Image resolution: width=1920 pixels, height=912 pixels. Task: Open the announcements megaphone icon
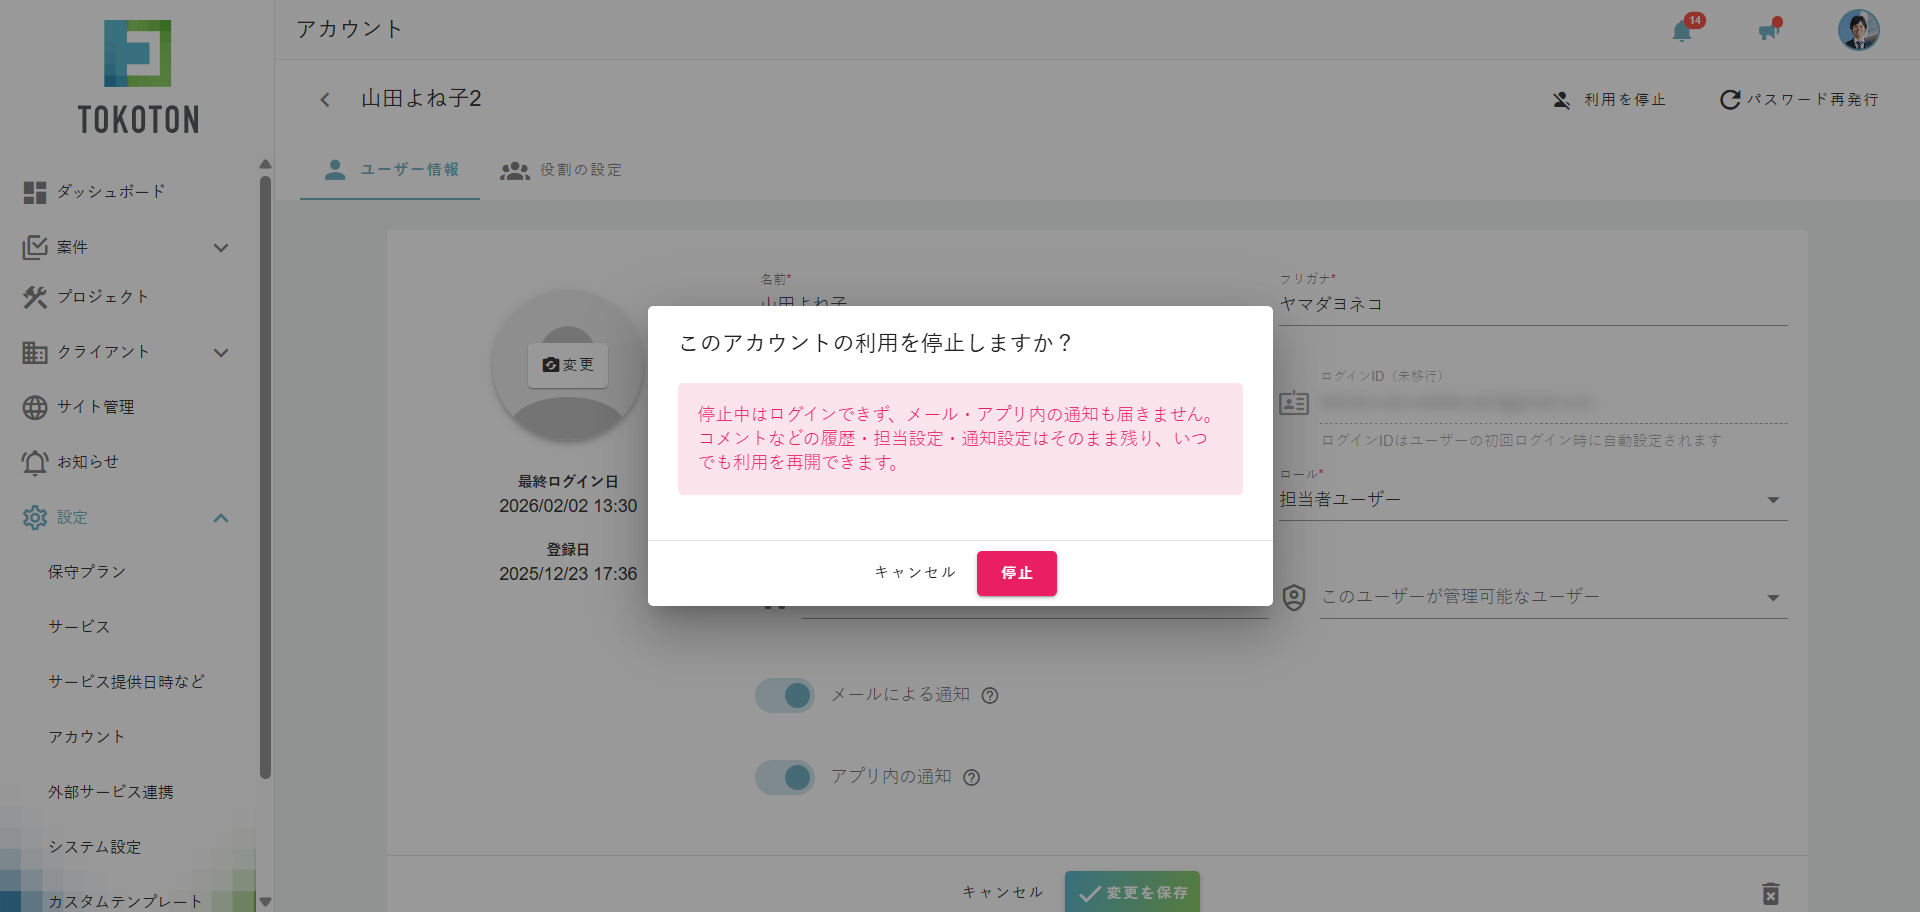(x=1769, y=31)
